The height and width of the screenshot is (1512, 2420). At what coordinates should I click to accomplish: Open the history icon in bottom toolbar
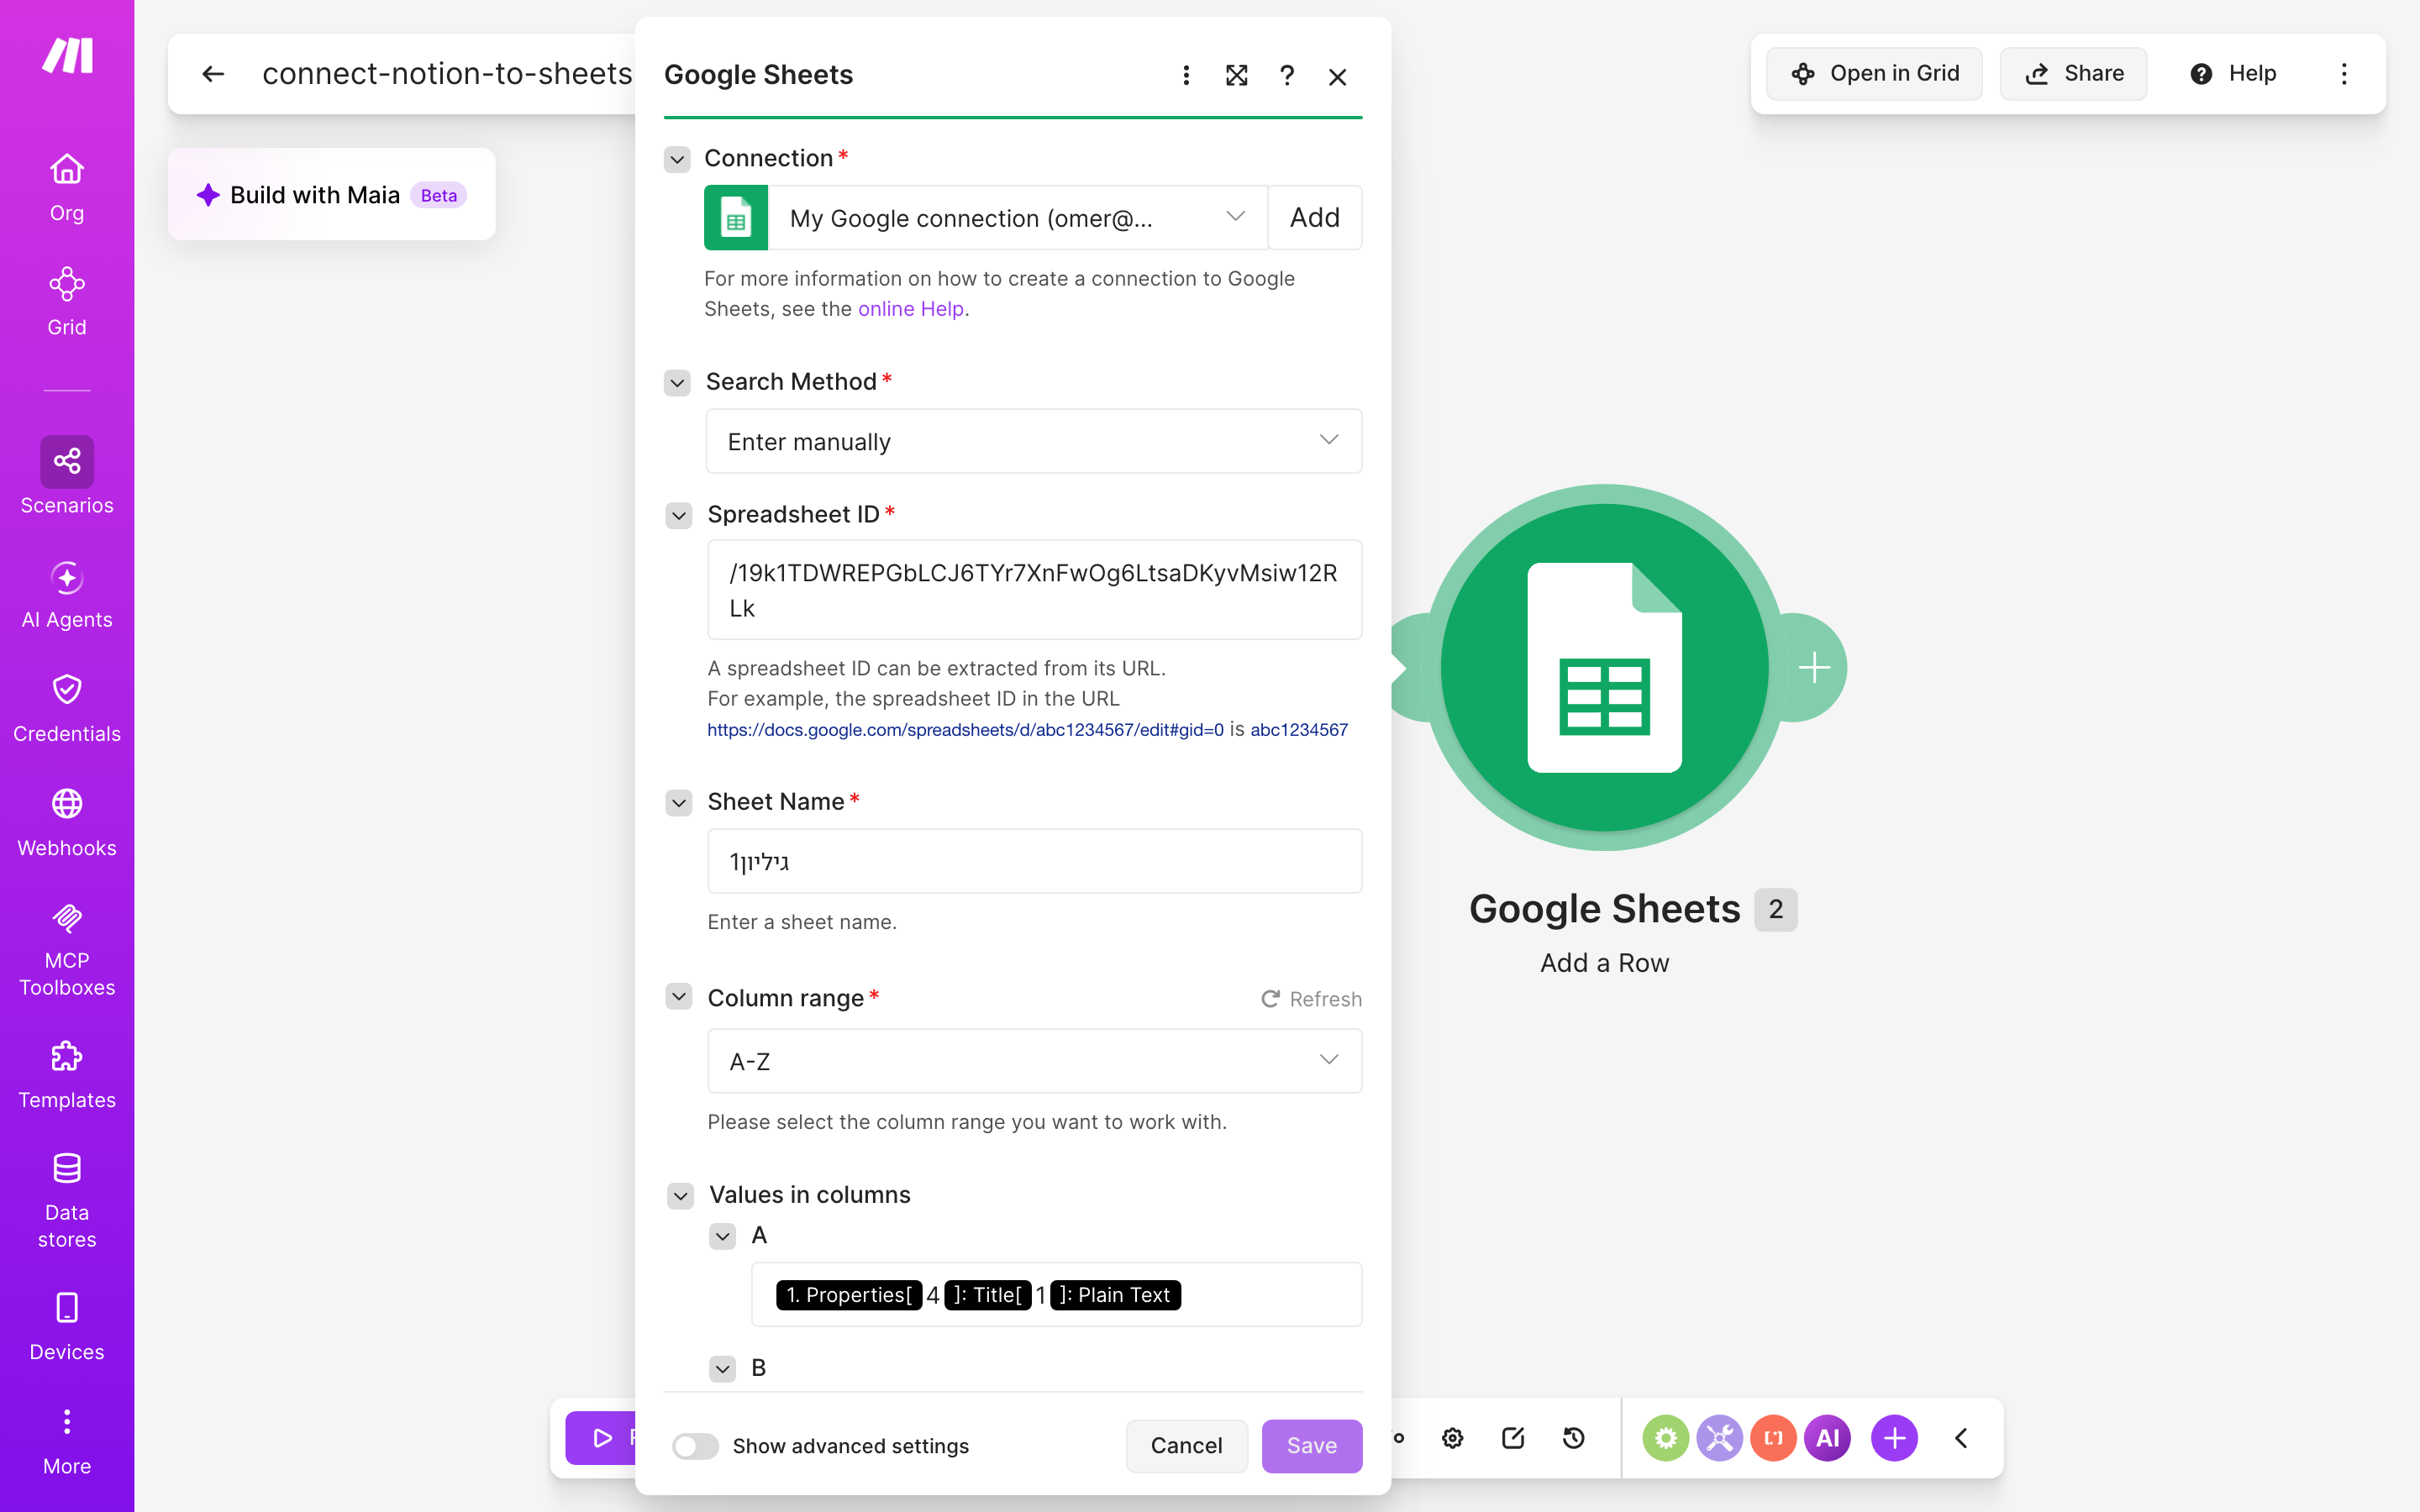click(x=1574, y=1438)
